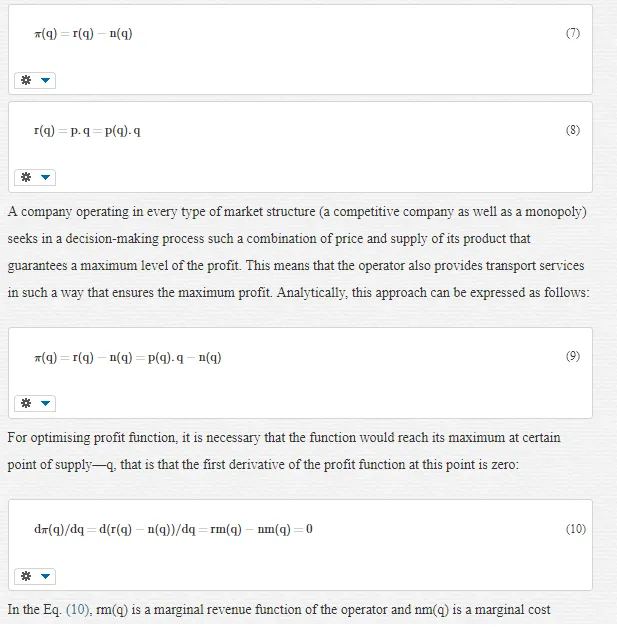Click the gear icon below equation (8)
Screen dimensions: 617x627
26,177
